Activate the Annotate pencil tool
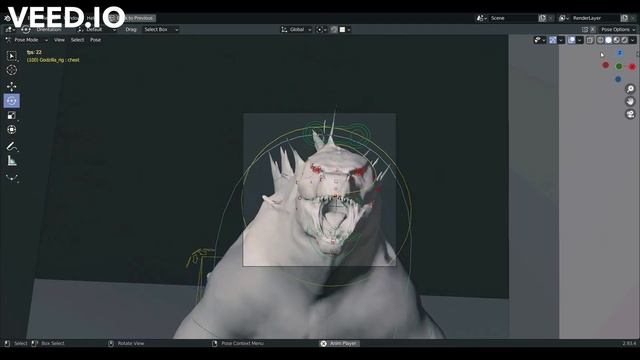Screen dimensions: 640x360 click(11, 146)
